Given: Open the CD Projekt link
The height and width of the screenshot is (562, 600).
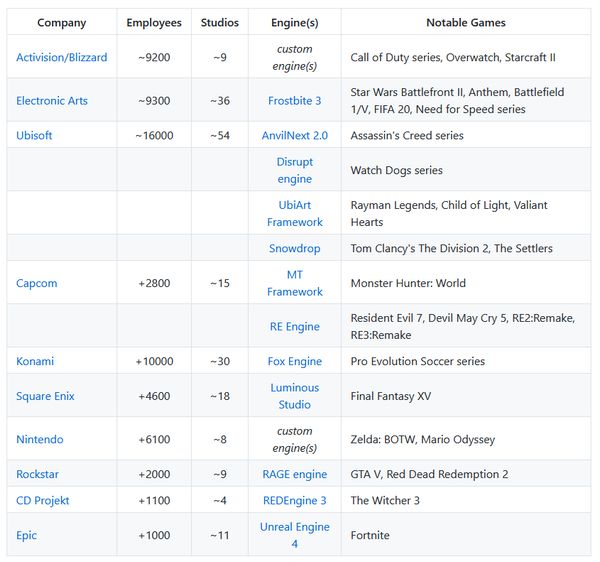Looking at the screenshot, I should (x=42, y=500).
